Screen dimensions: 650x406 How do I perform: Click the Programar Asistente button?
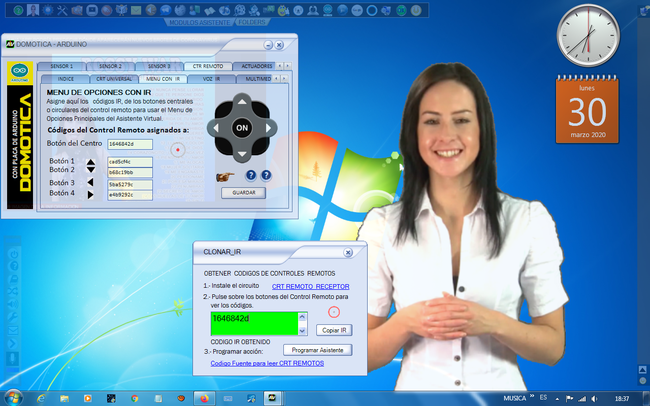click(x=318, y=350)
